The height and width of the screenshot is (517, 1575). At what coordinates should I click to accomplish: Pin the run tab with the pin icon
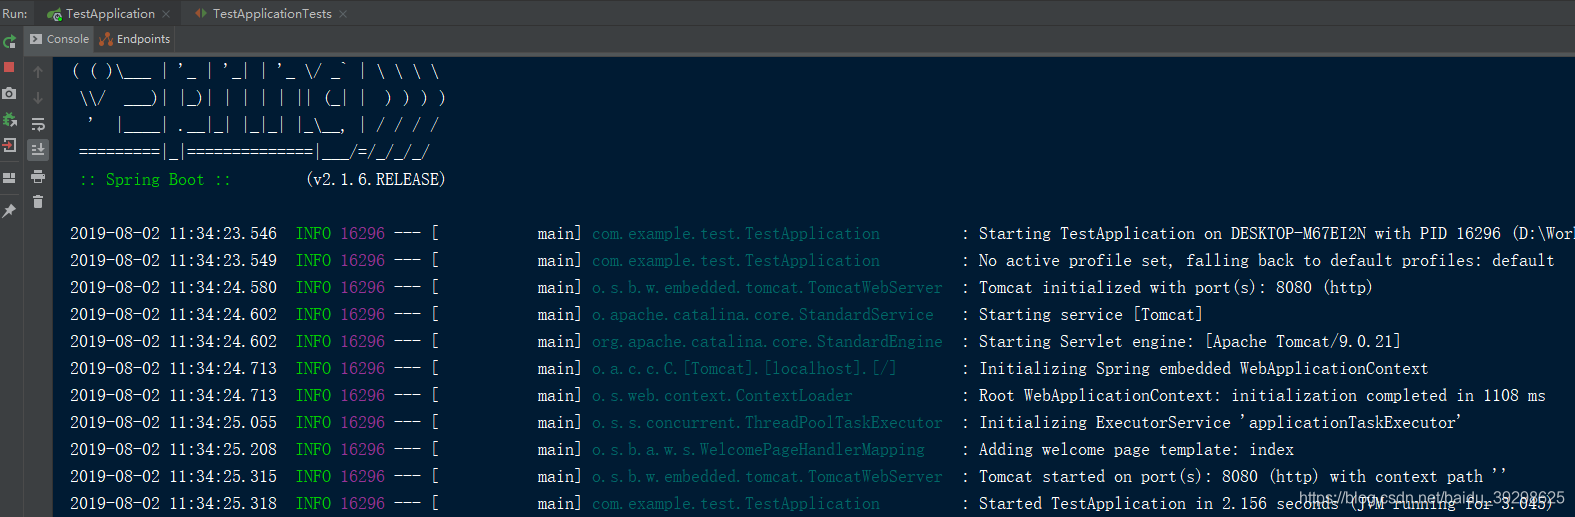click(x=9, y=211)
